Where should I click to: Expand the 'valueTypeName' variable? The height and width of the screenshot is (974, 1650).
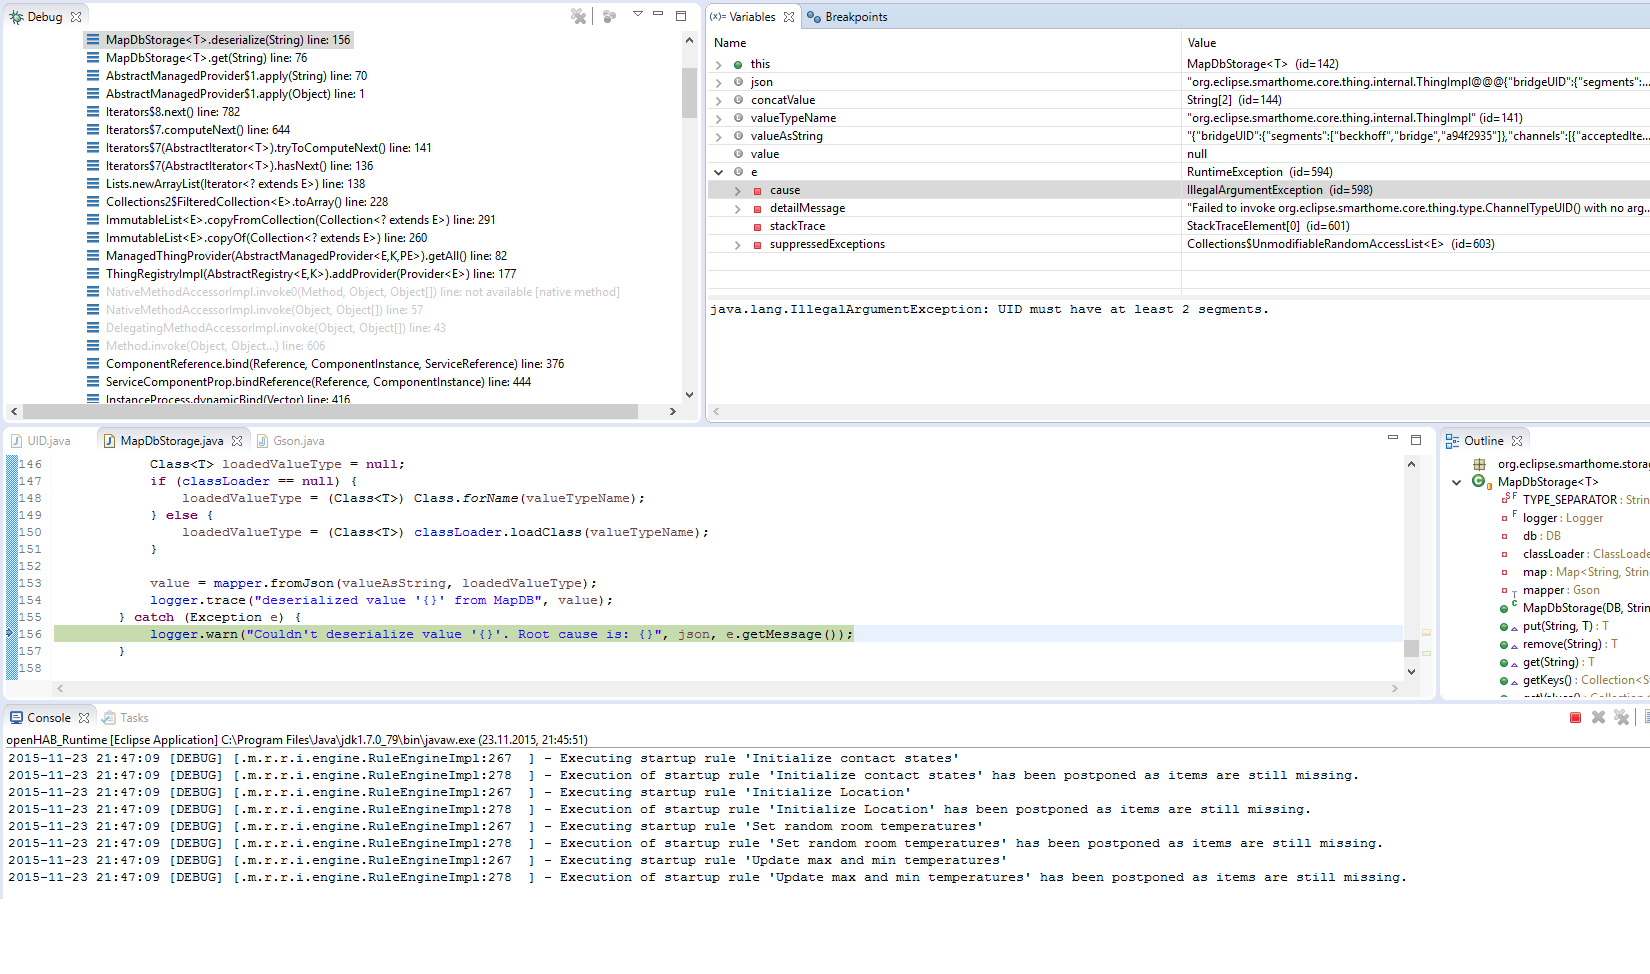click(719, 118)
